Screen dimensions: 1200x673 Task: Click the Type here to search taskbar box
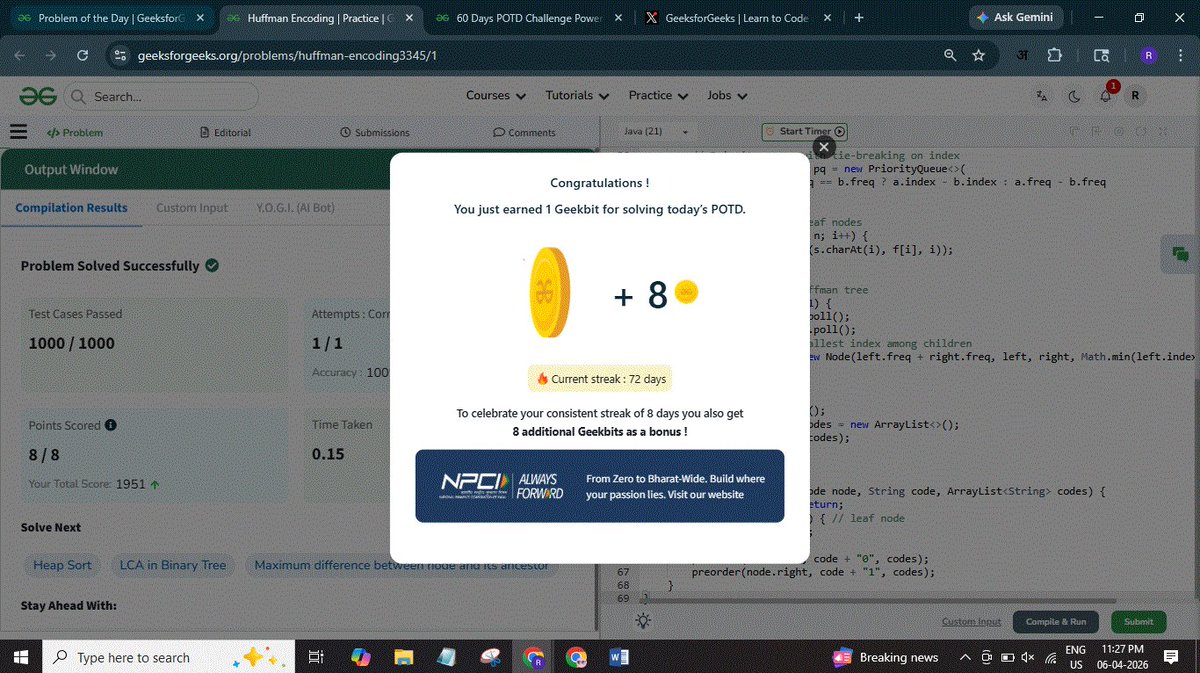pos(168,657)
